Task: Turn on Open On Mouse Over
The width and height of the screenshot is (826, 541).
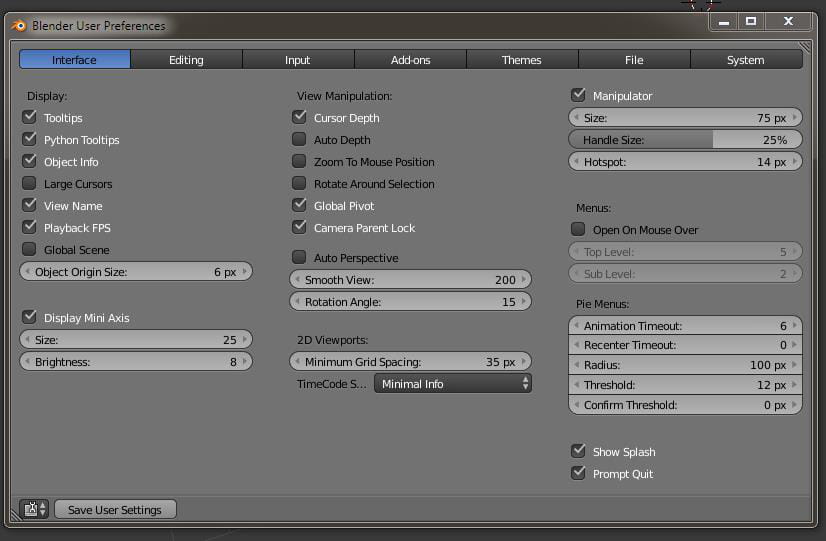Action: (x=578, y=230)
